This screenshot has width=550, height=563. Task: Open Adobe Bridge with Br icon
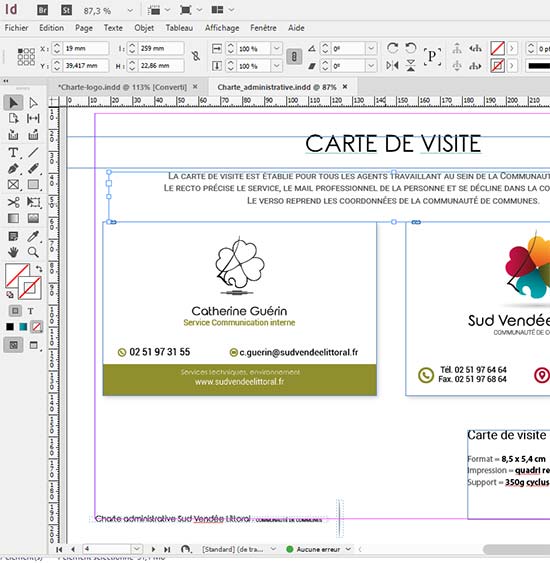42,10
